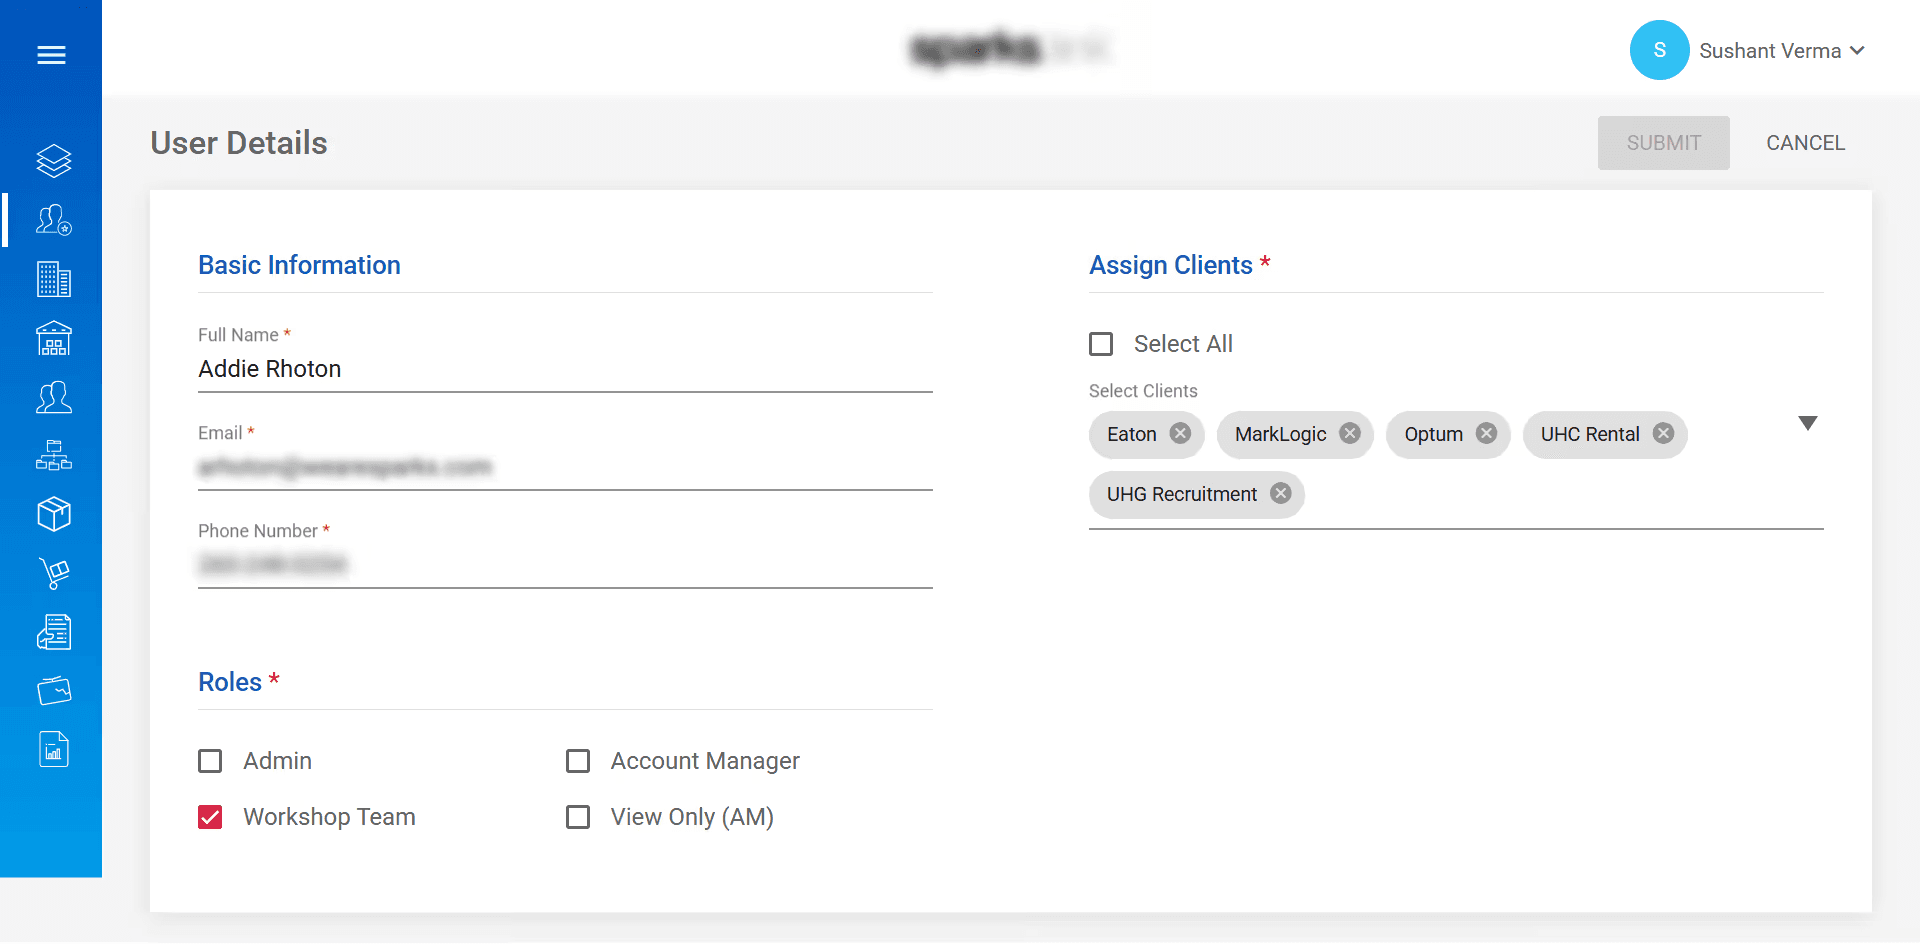
Task: Open the user management icon in sidebar
Action: (x=53, y=220)
